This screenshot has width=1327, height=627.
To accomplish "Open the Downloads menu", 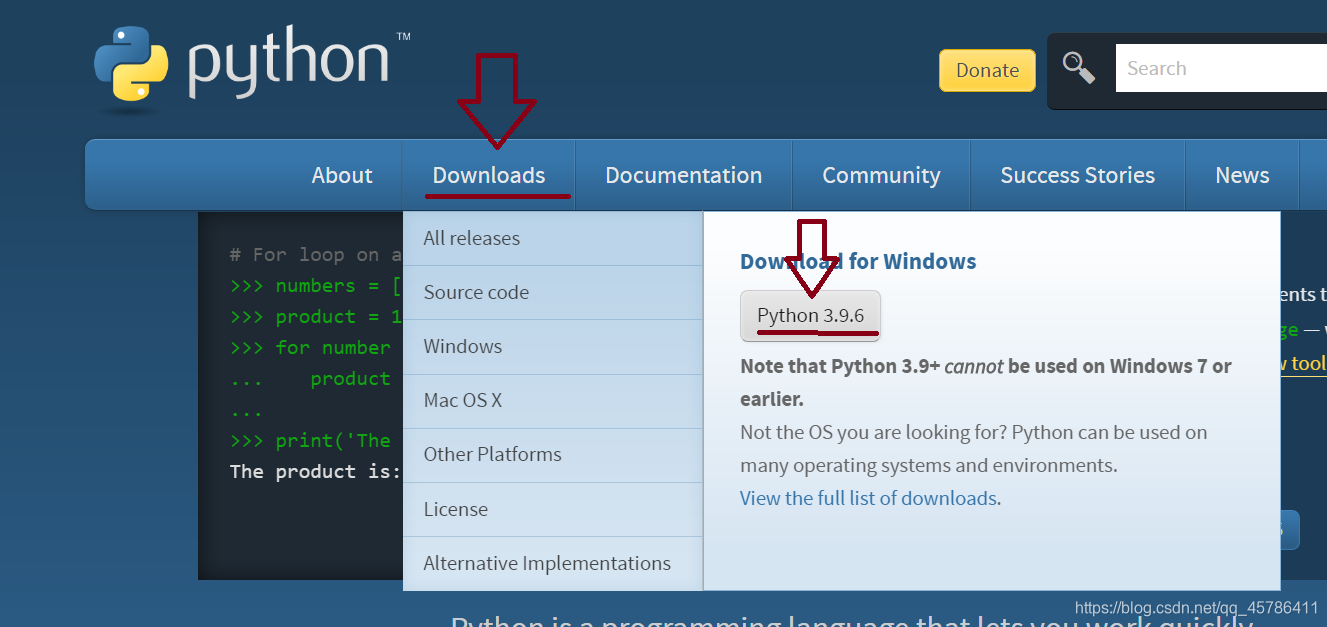I will tap(489, 175).
